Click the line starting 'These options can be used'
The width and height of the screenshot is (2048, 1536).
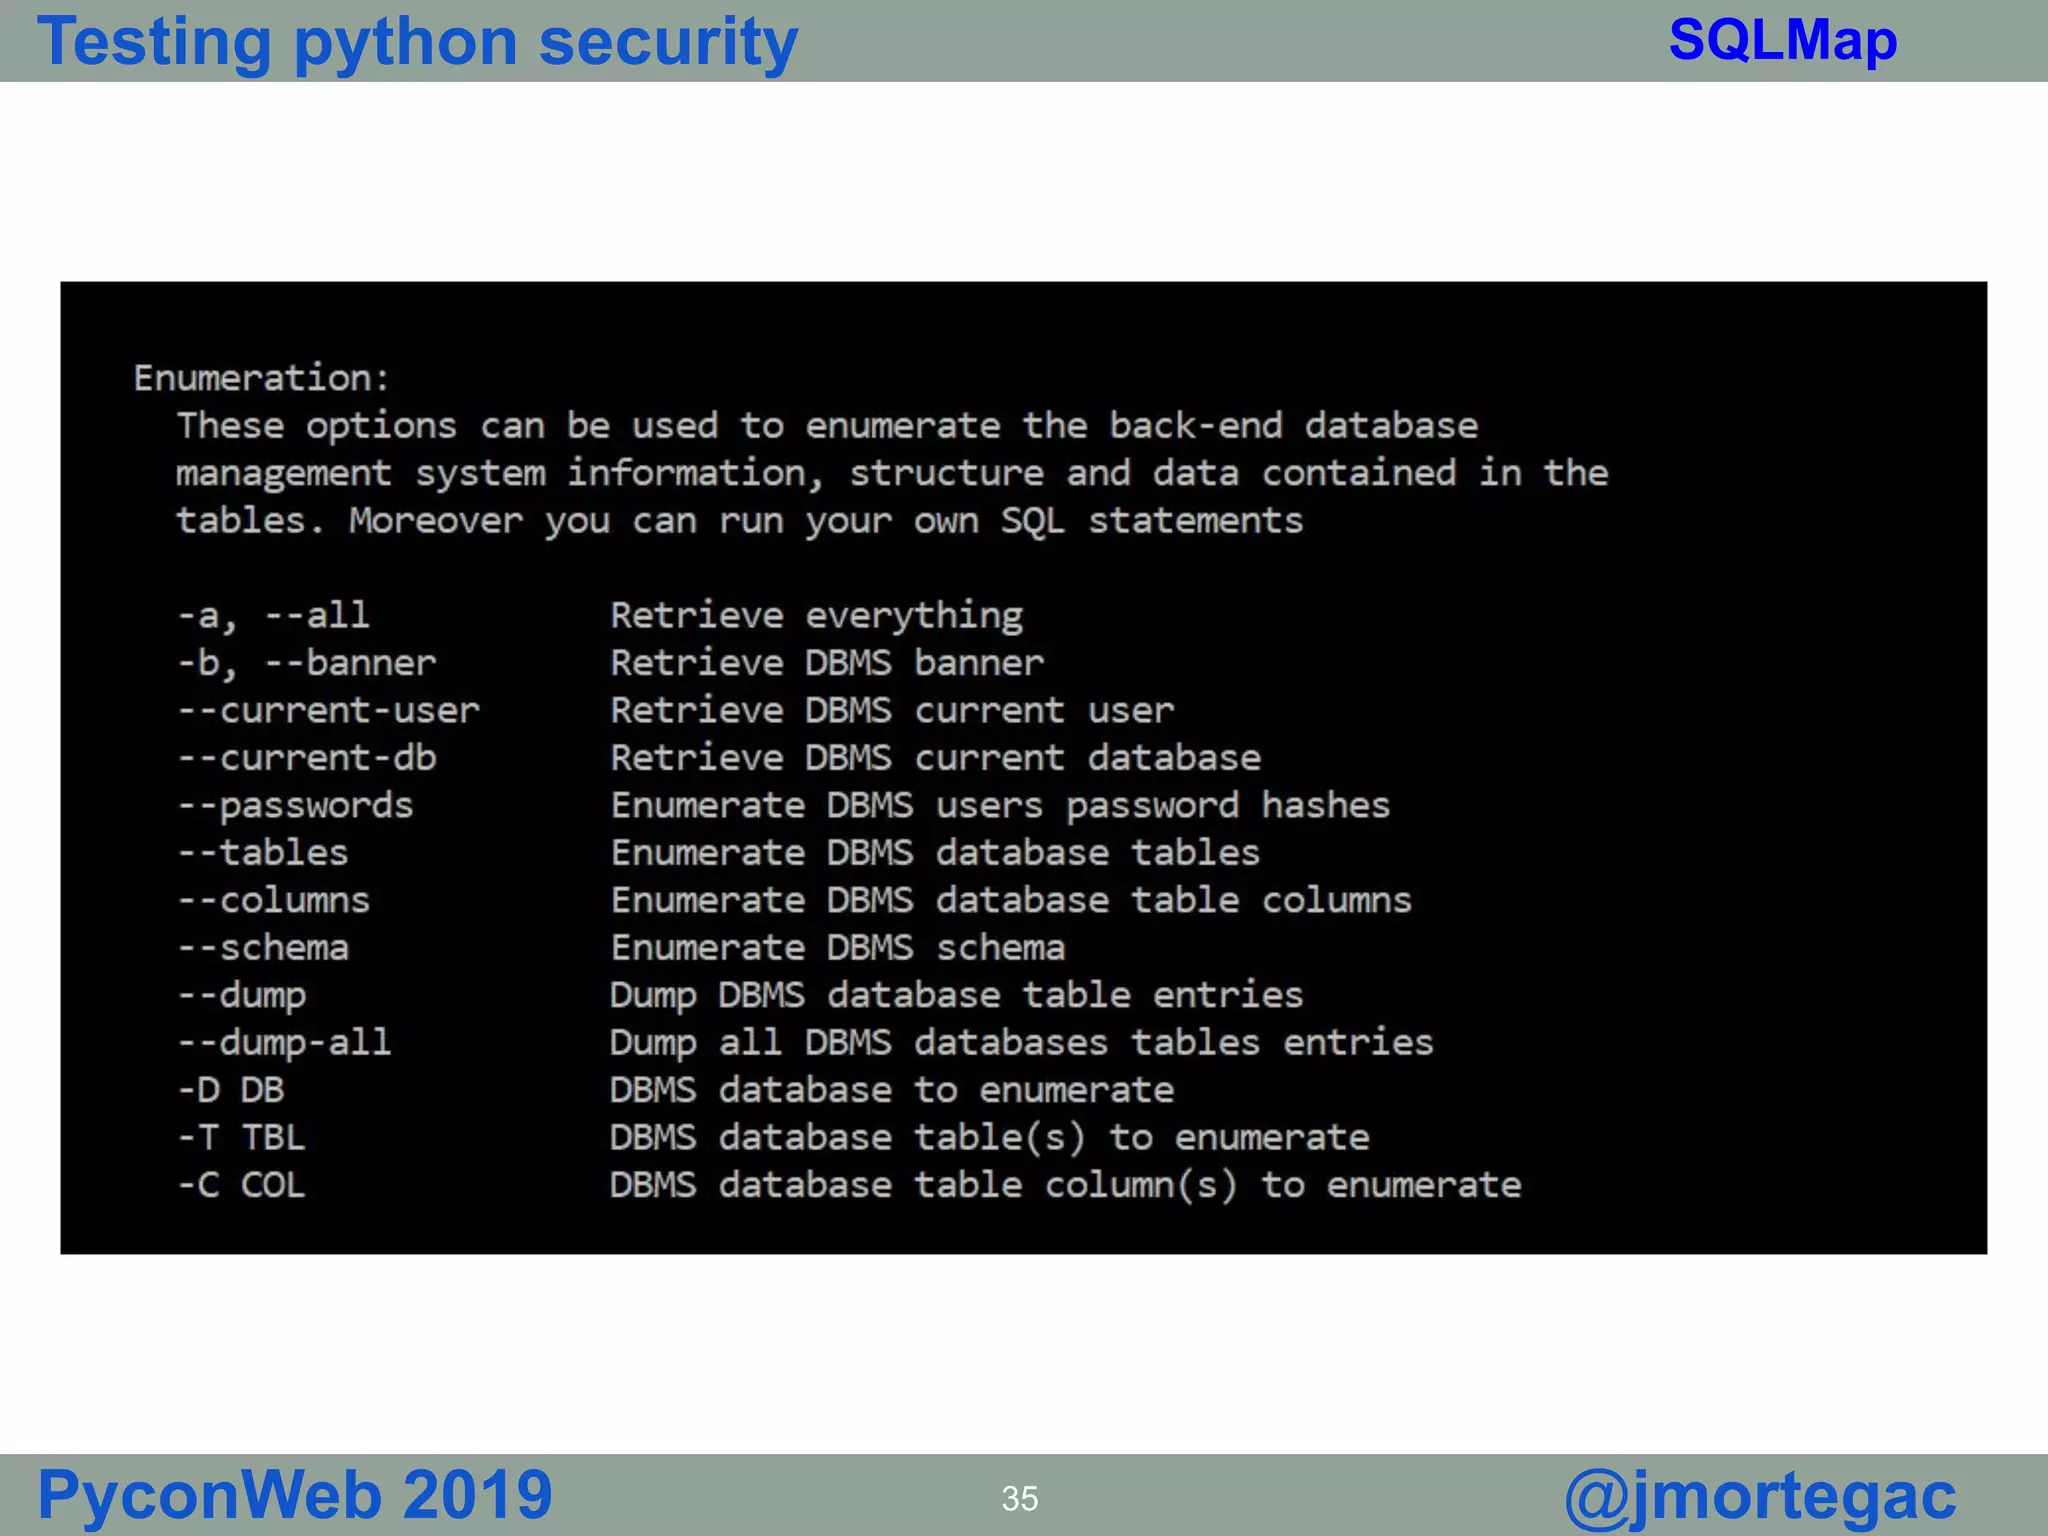pyautogui.click(x=828, y=426)
